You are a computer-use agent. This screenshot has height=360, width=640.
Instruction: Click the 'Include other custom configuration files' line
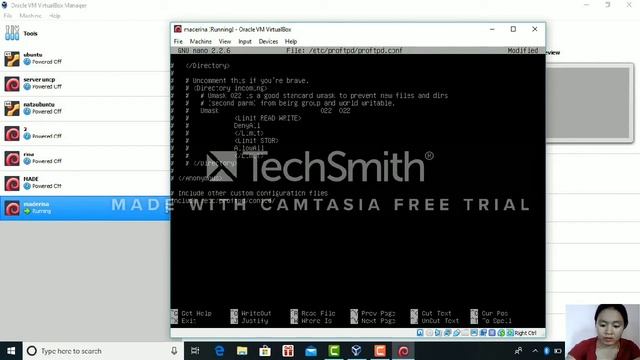coord(253,193)
